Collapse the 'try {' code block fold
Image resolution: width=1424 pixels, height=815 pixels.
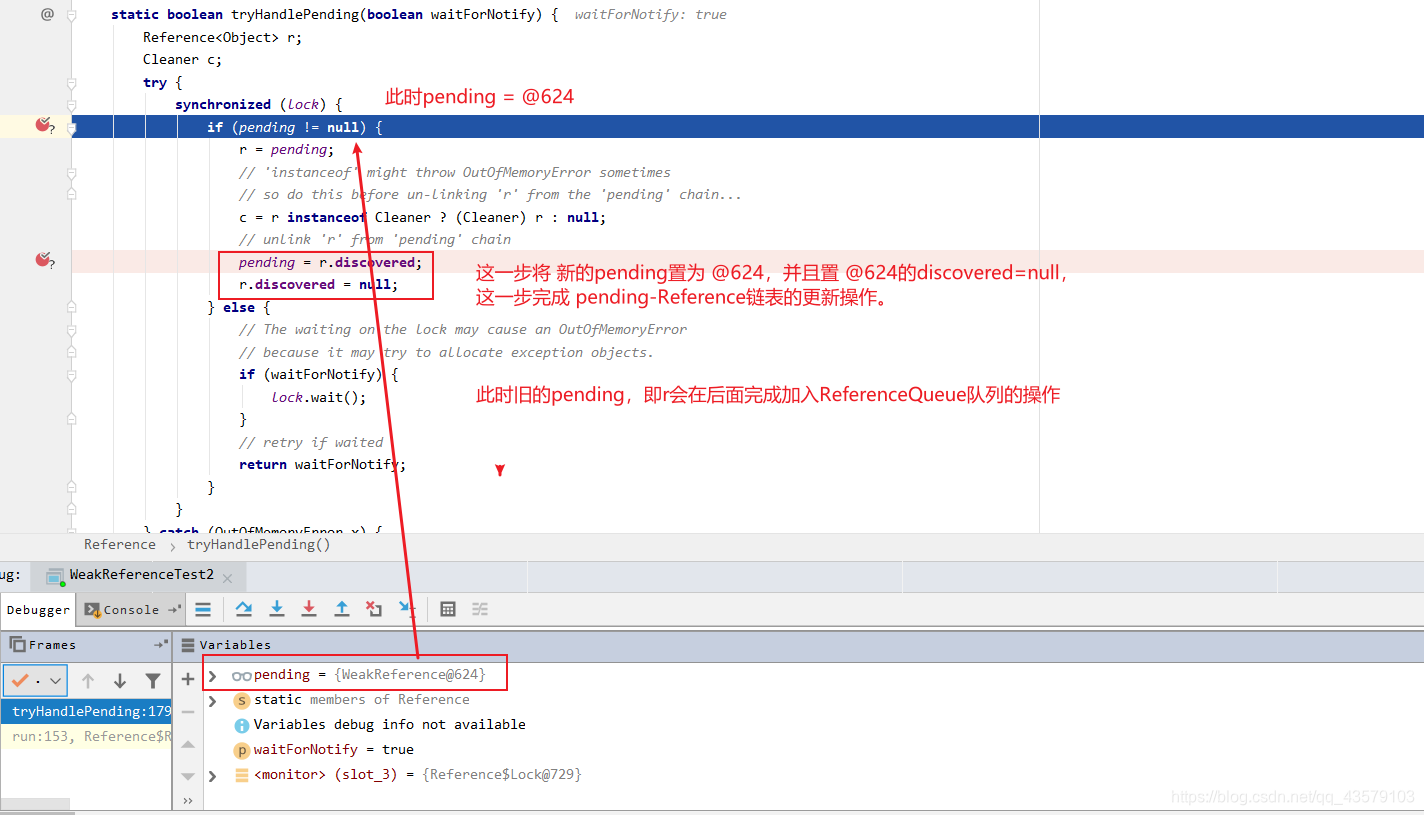coord(71,82)
